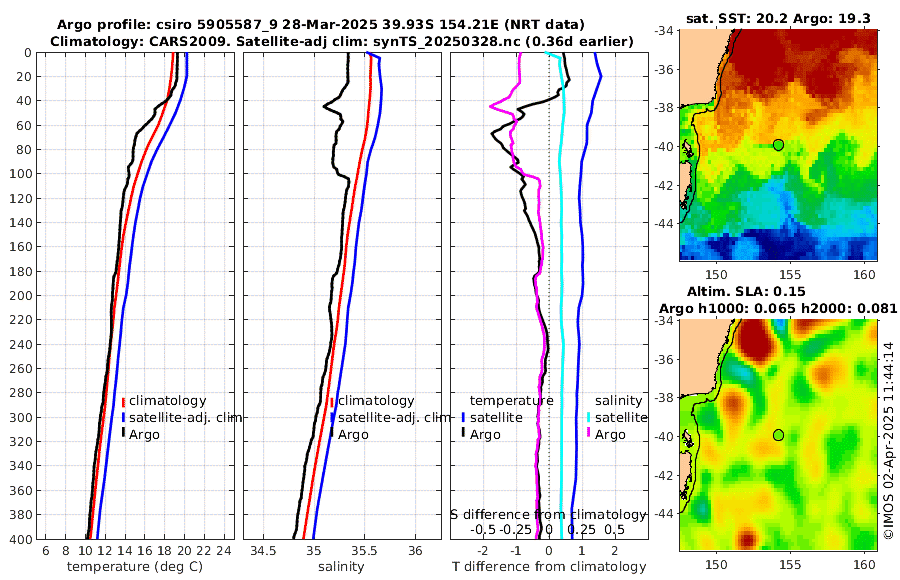900x580 pixels.
Task: Click the Argo profile title text
Action: pos(321,25)
